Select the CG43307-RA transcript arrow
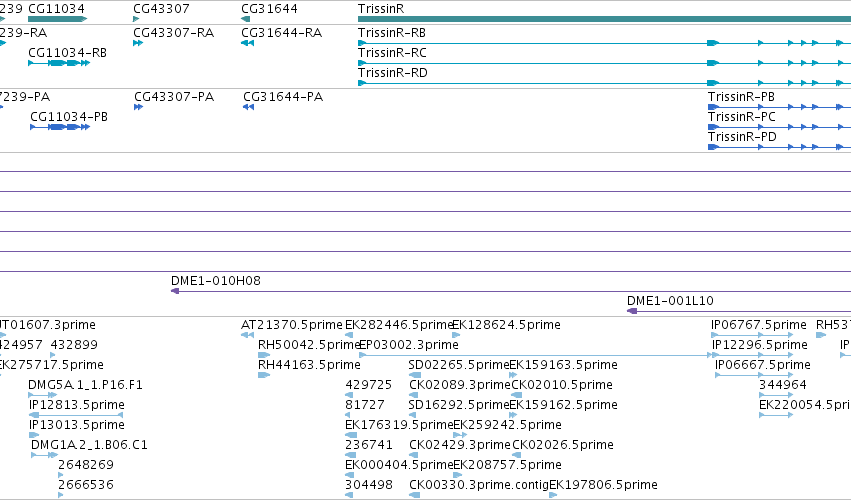Screen dimensions: 851x500 click(x=138, y=43)
